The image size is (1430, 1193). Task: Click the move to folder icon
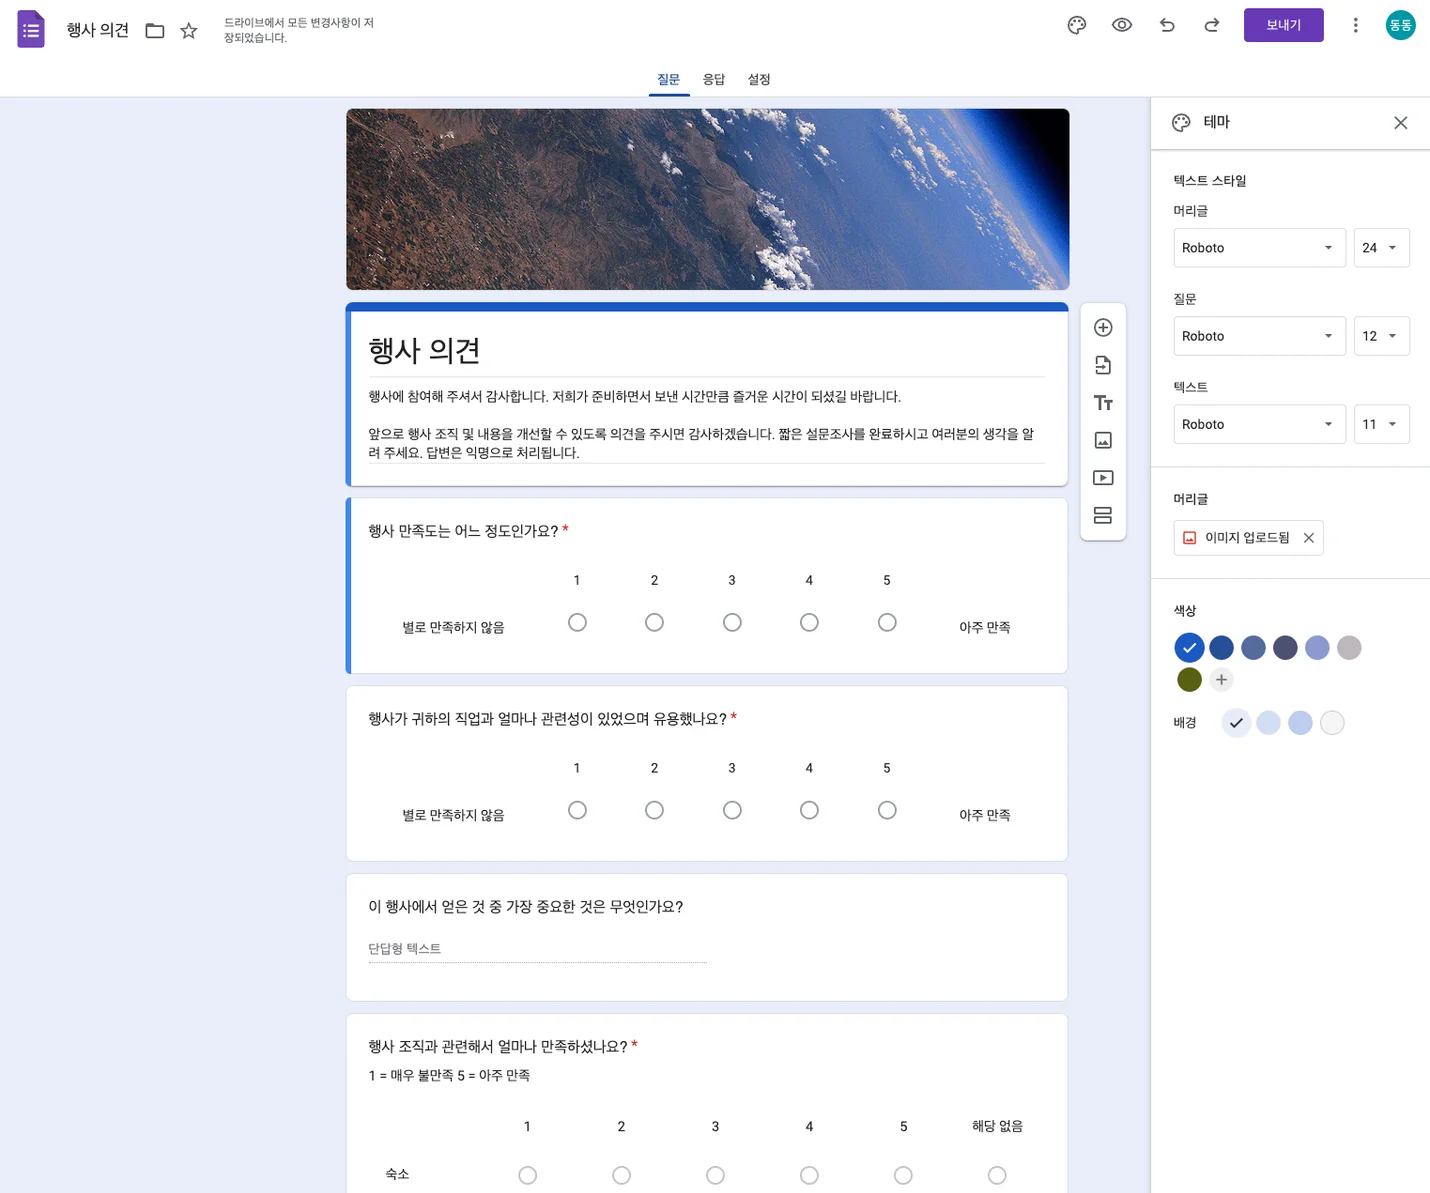pyautogui.click(x=155, y=31)
